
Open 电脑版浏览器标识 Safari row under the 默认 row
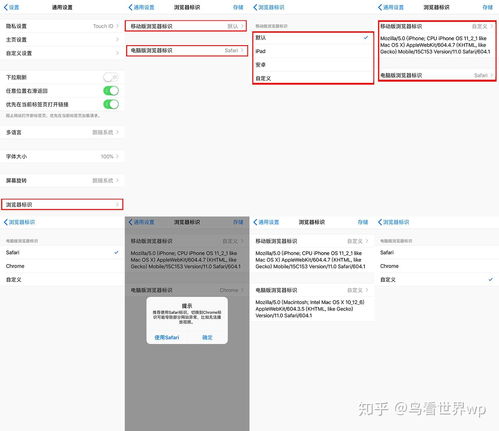pyautogui.click(x=187, y=50)
